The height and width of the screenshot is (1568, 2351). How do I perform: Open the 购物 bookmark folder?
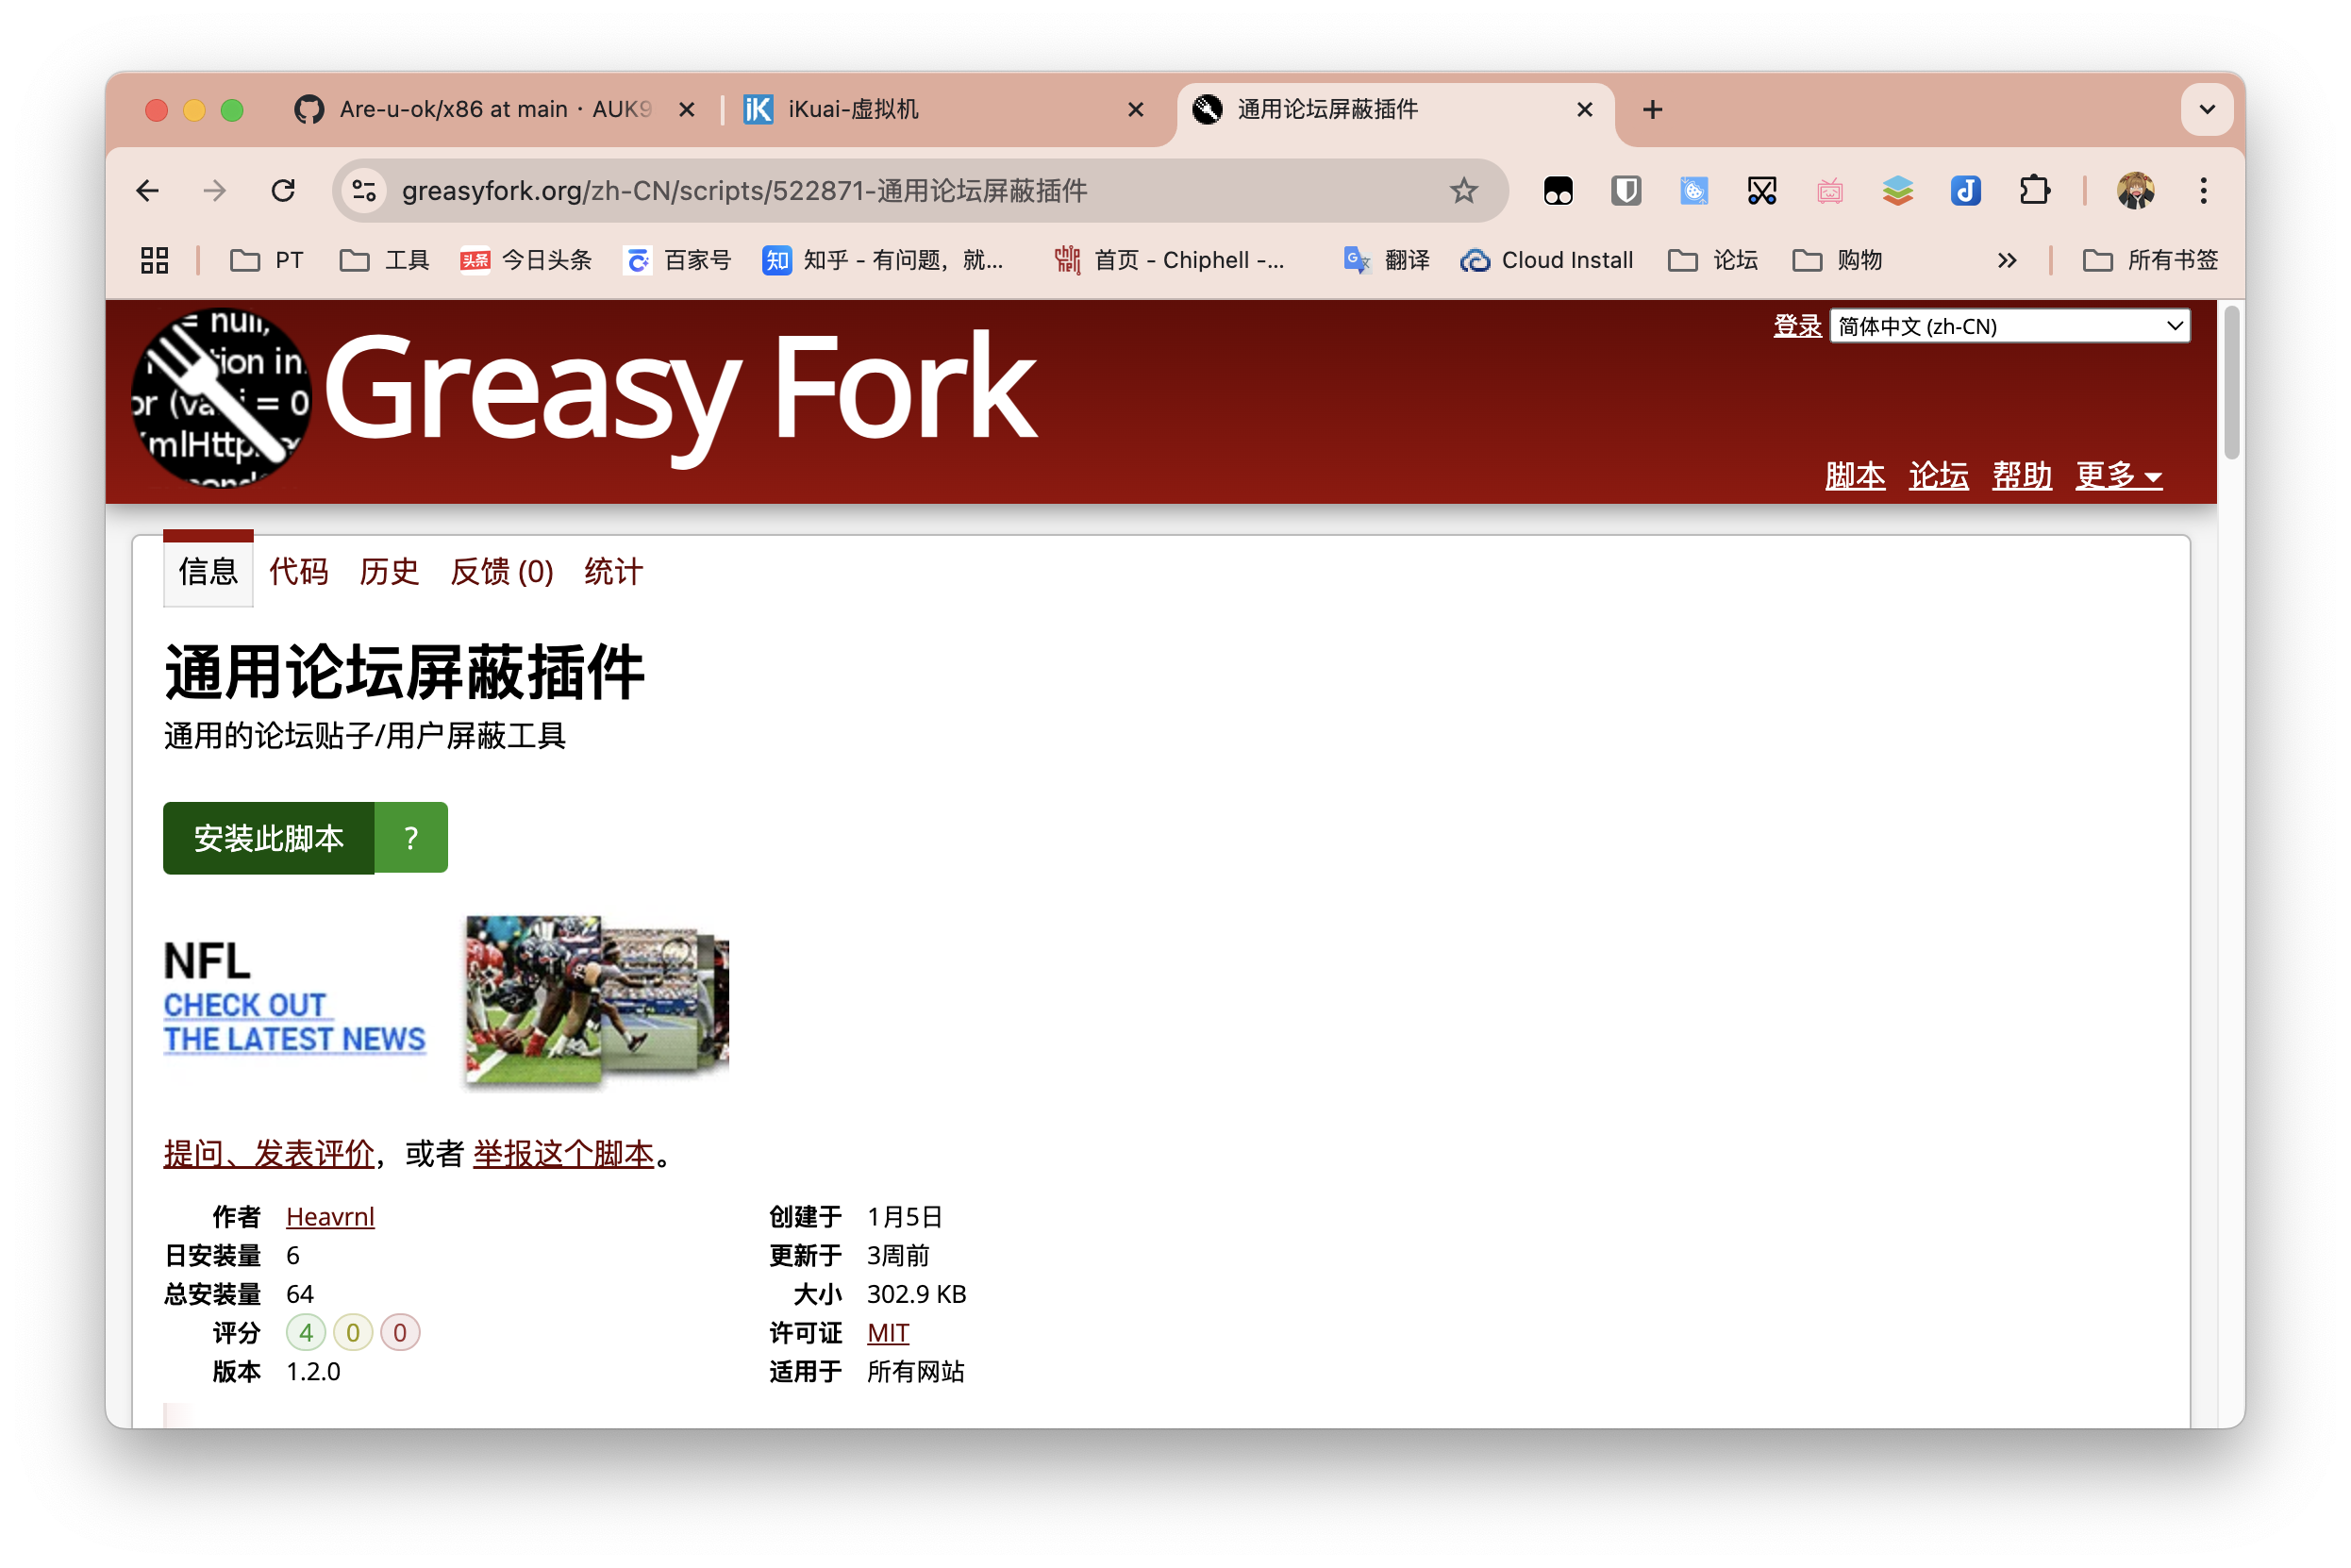(1838, 261)
